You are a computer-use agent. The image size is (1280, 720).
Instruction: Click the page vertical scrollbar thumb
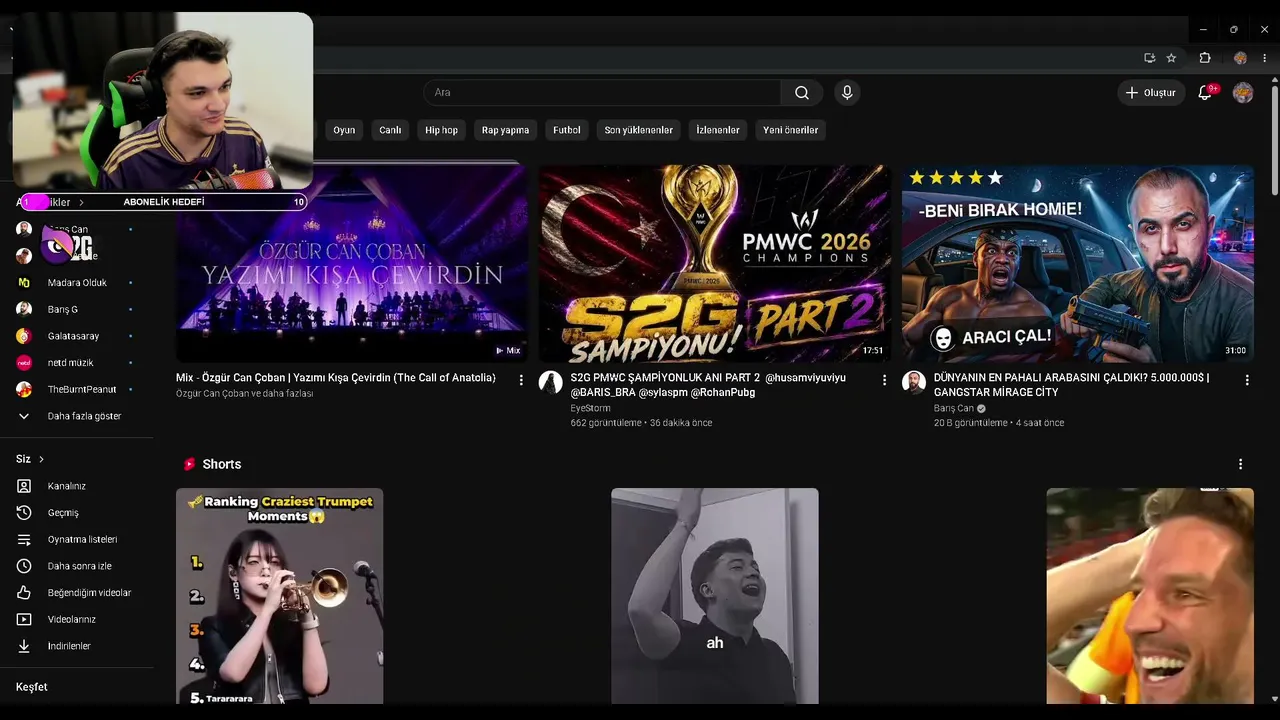click(x=1274, y=140)
